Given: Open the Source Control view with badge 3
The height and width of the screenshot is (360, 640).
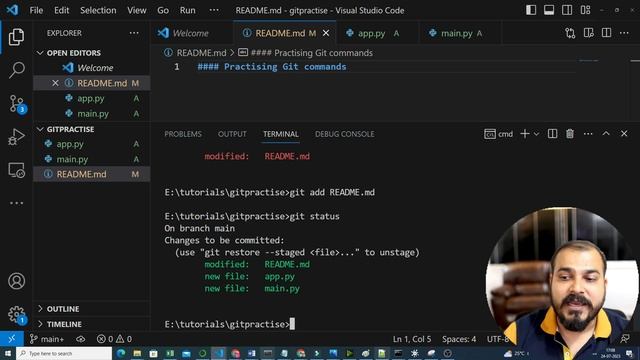Looking at the screenshot, I should coord(16,104).
